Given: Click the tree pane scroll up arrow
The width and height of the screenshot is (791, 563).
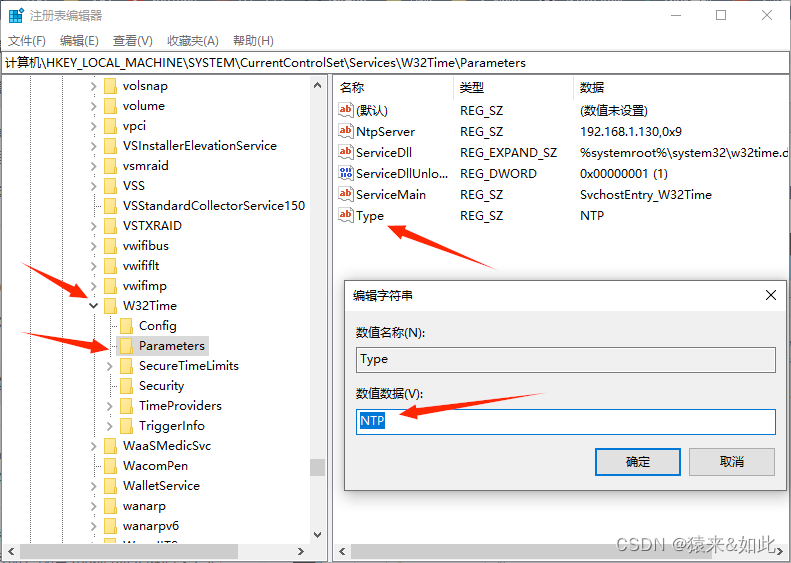Looking at the screenshot, I should pyautogui.click(x=317, y=86).
